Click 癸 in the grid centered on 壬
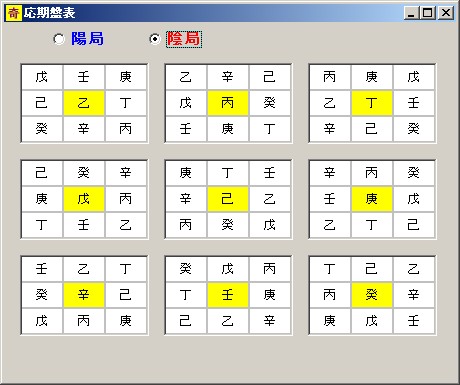The image size is (460, 385). (186, 269)
